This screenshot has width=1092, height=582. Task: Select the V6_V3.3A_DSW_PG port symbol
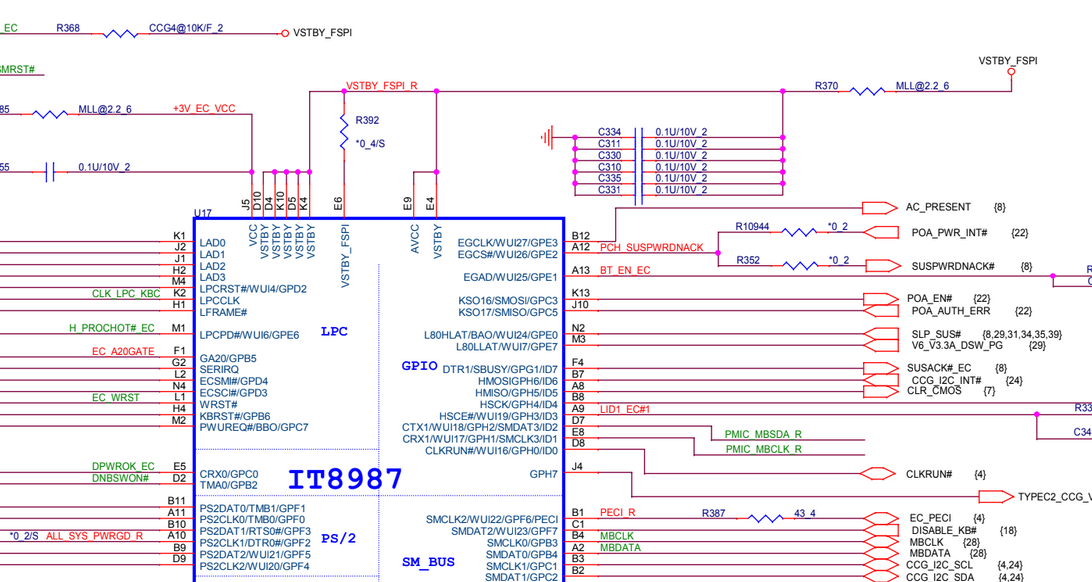881,345
